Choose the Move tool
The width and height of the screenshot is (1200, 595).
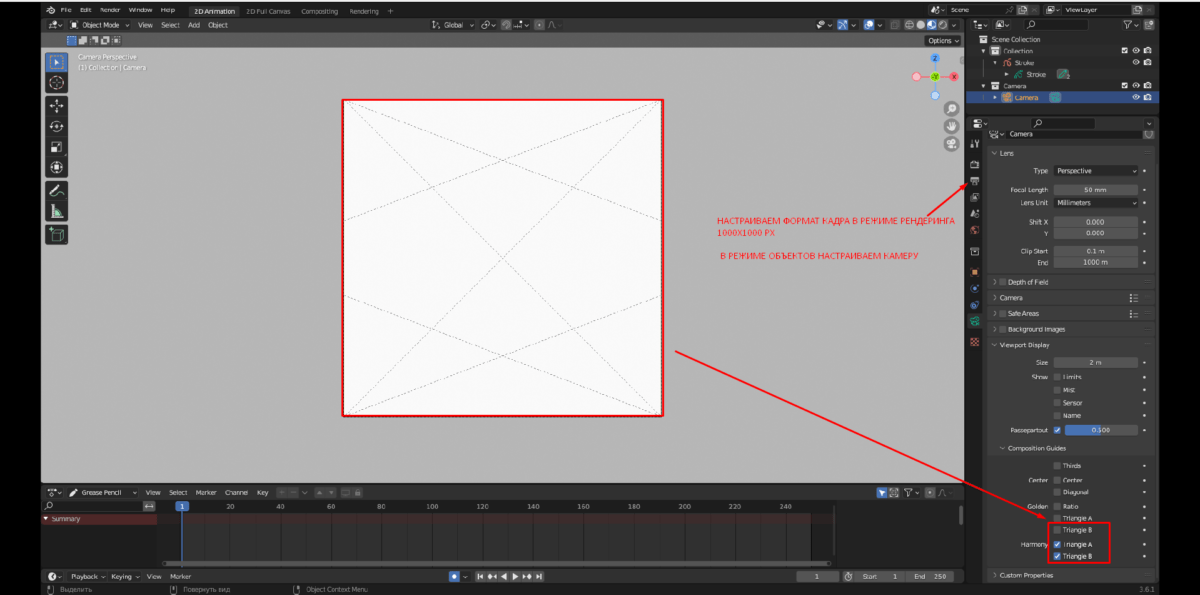pyautogui.click(x=56, y=105)
